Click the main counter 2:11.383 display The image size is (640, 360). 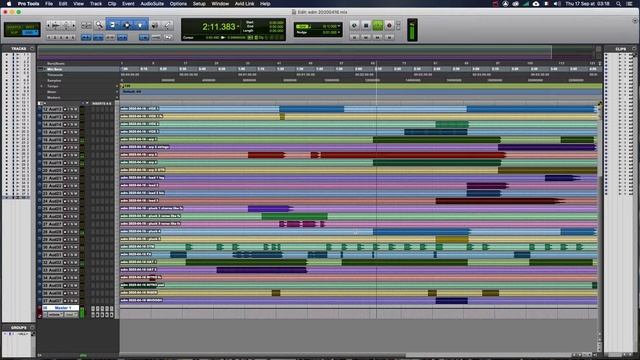coord(219,27)
